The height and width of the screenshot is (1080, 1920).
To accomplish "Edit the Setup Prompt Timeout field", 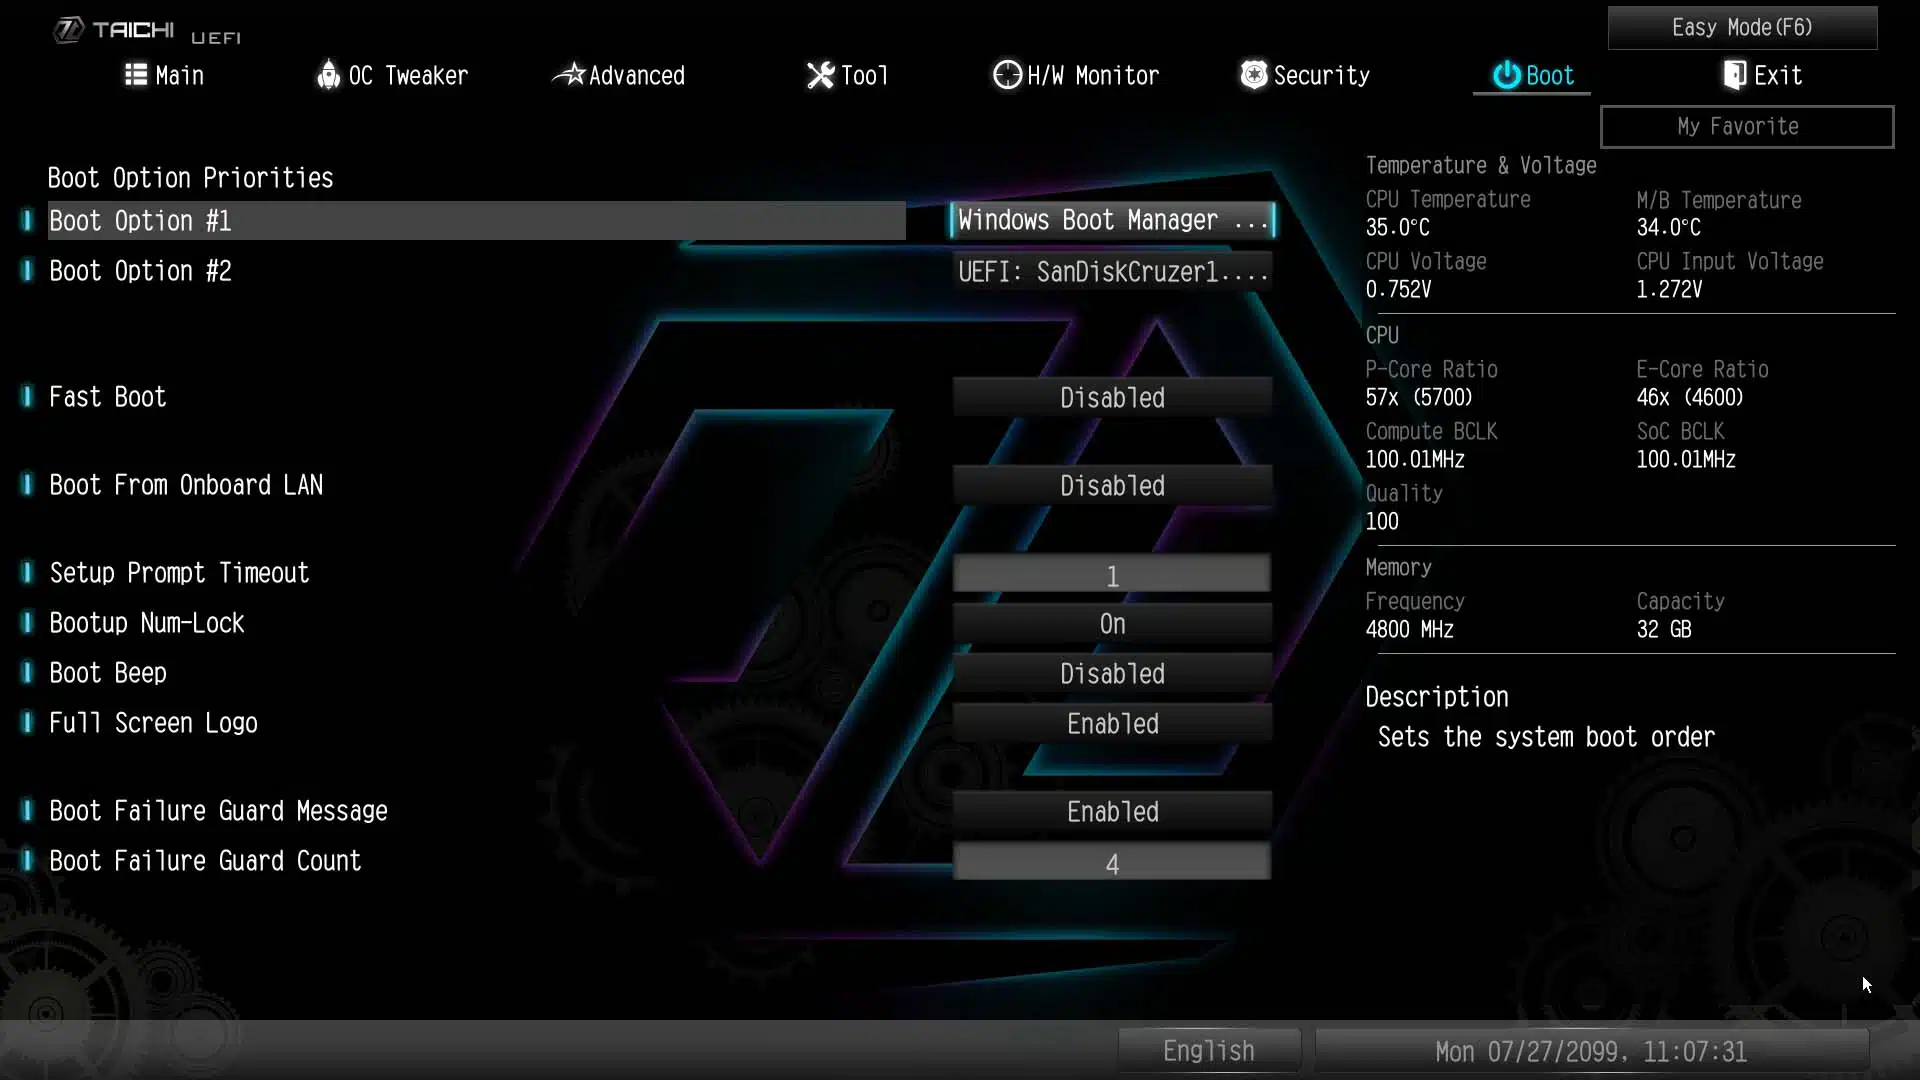I will (1112, 574).
